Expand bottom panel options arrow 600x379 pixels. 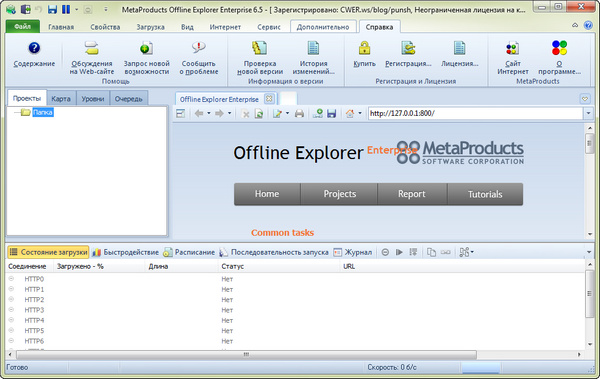click(589, 252)
